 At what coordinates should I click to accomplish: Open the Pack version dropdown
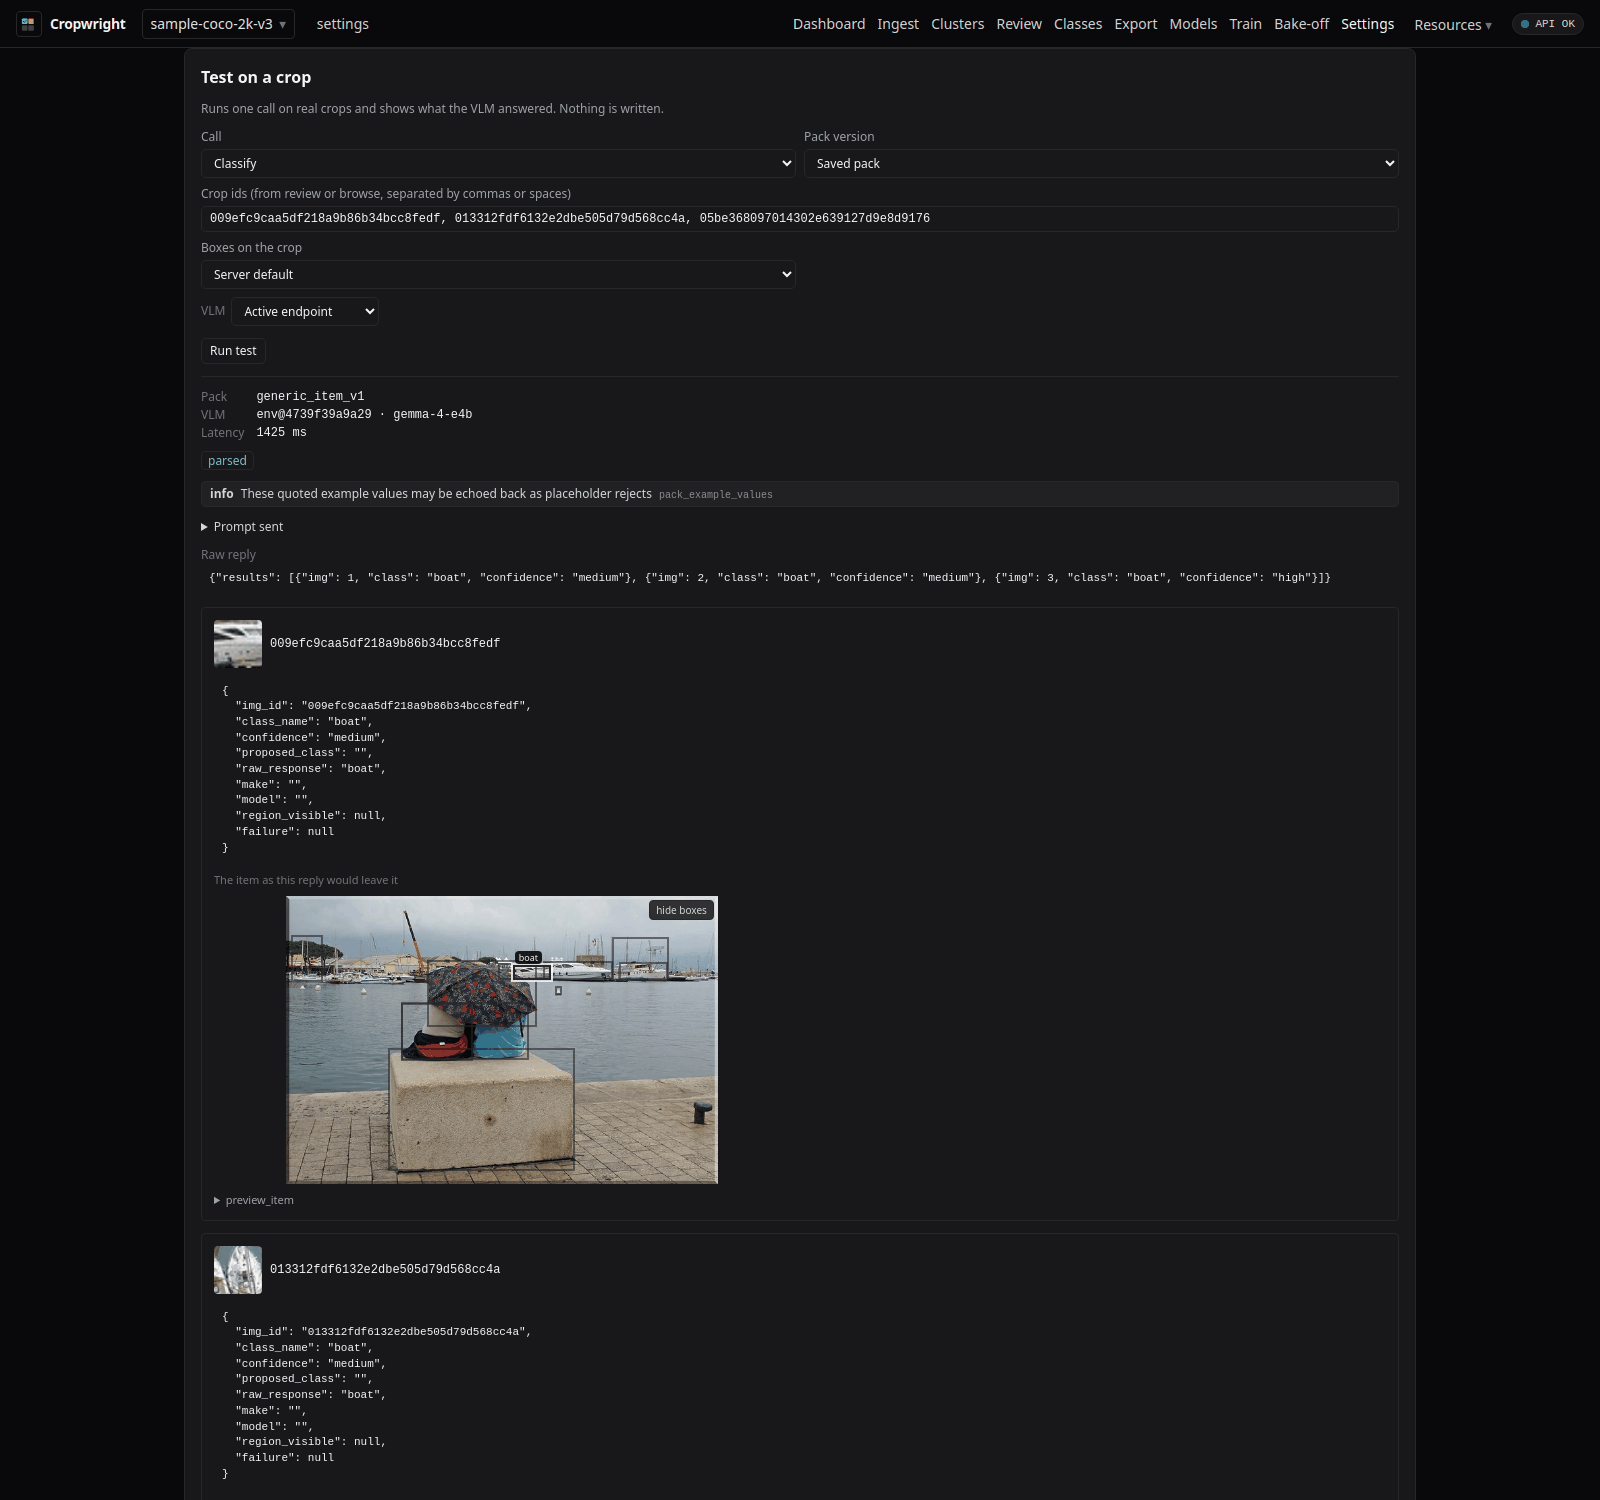click(1101, 163)
